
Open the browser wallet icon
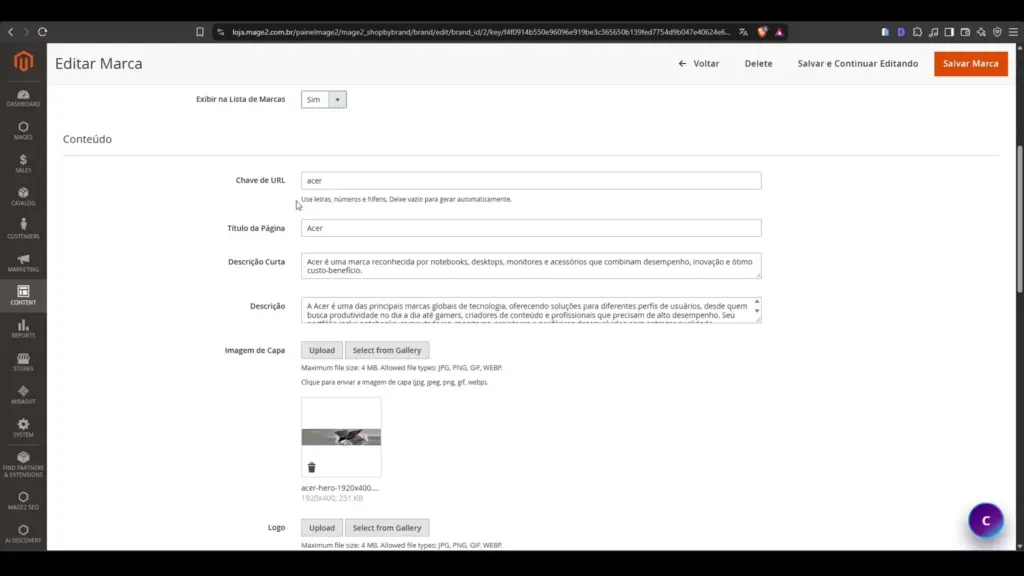point(965,32)
